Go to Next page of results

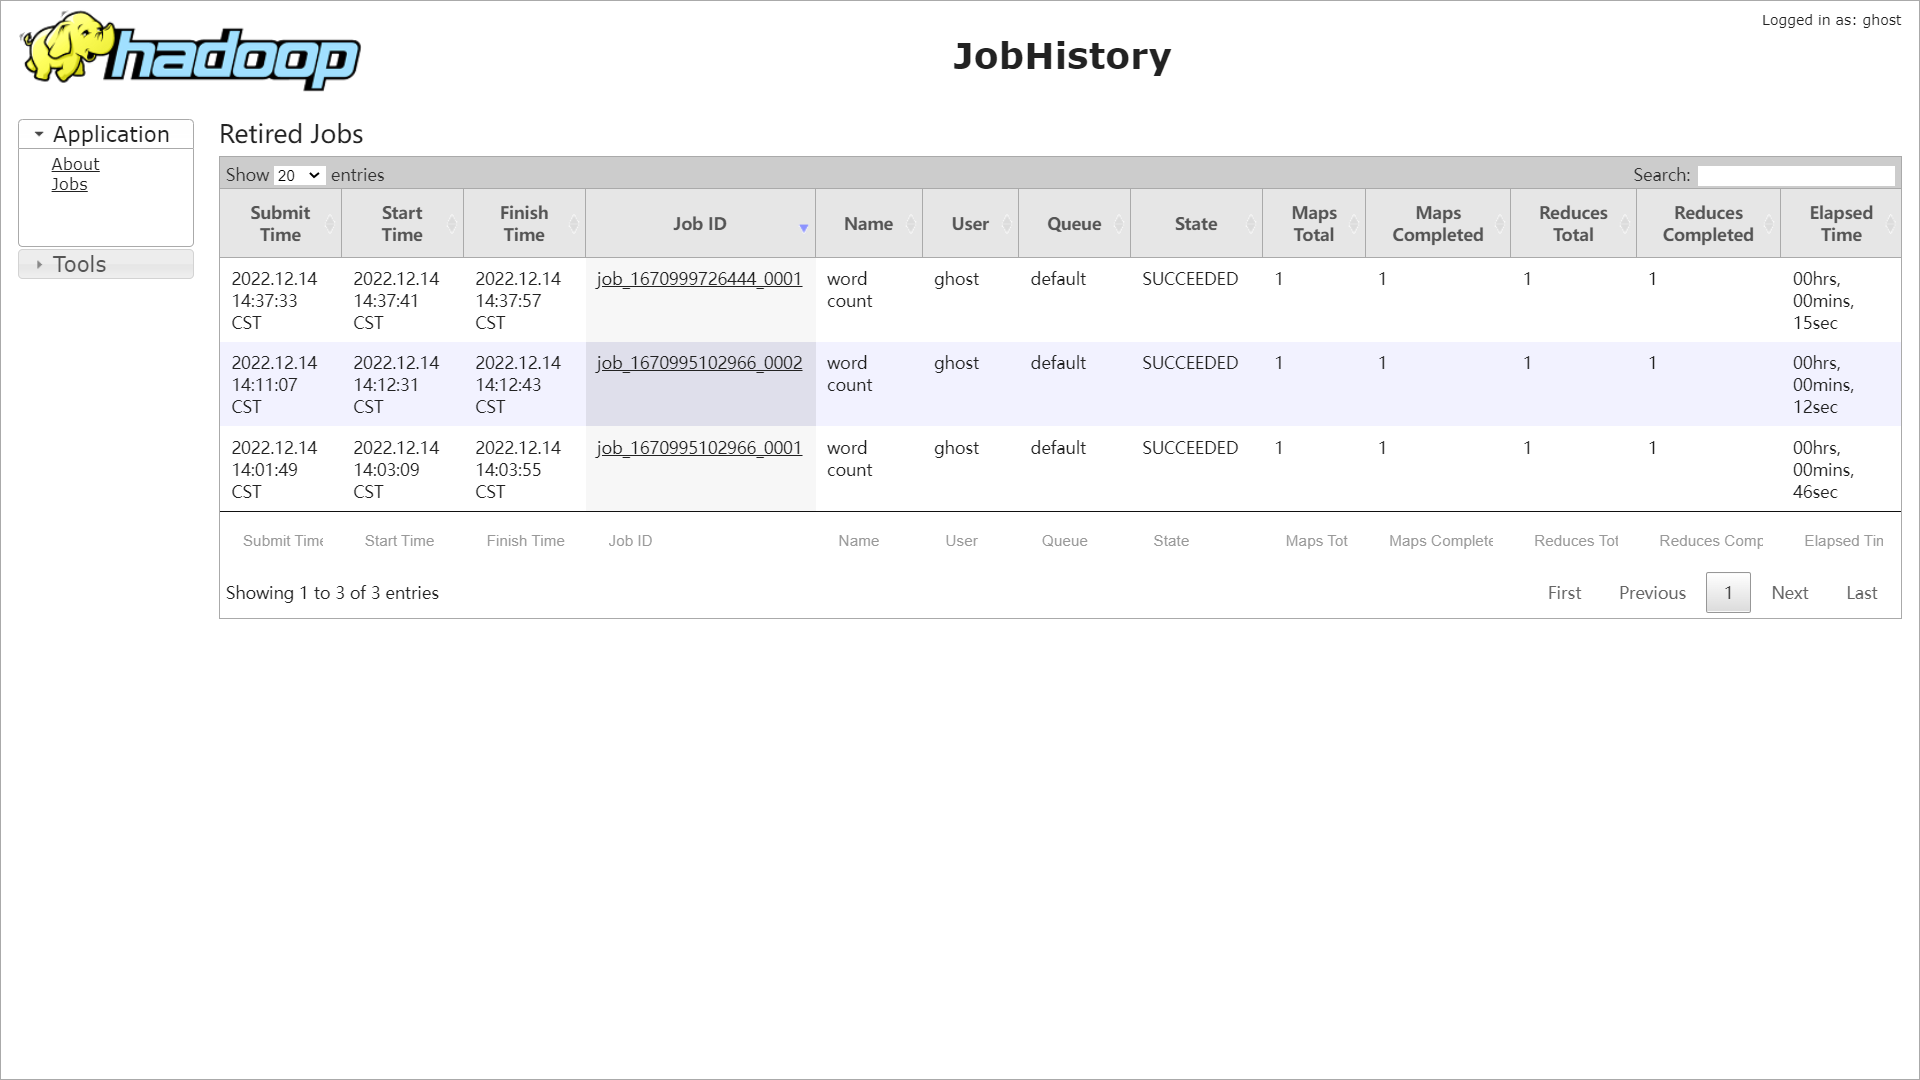1789,593
